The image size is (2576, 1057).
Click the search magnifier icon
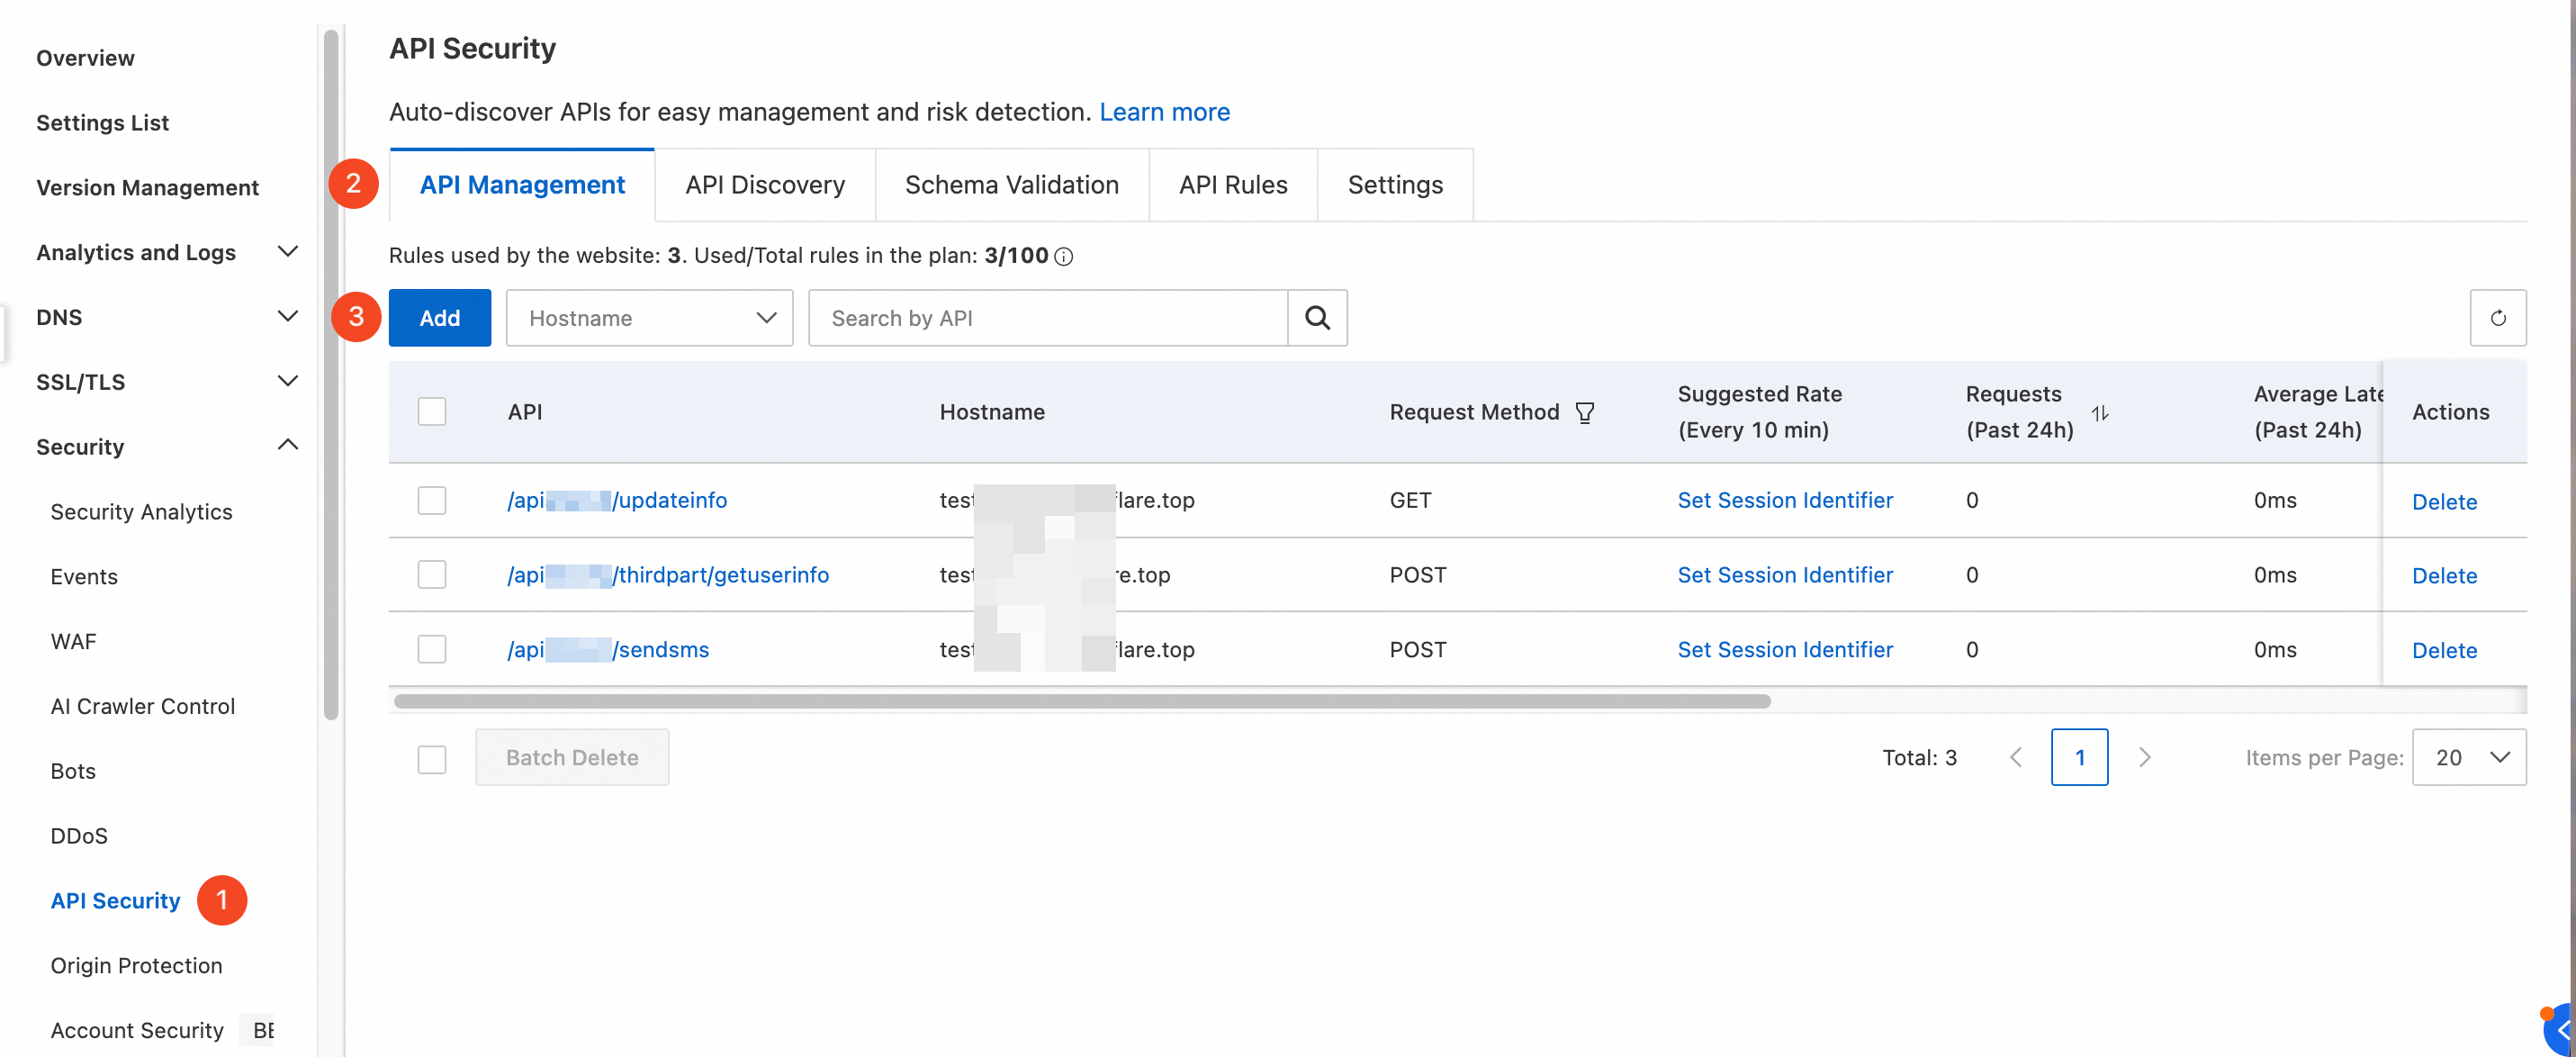(1317, 318)
